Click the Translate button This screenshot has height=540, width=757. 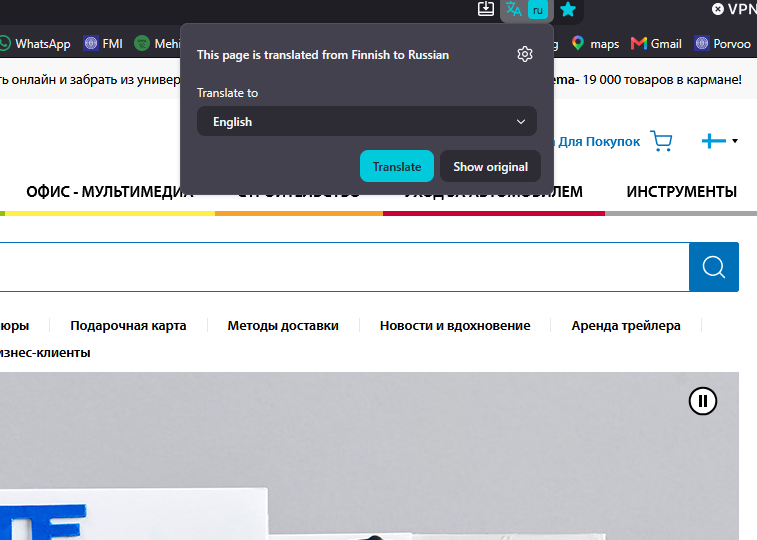point(397,166)
